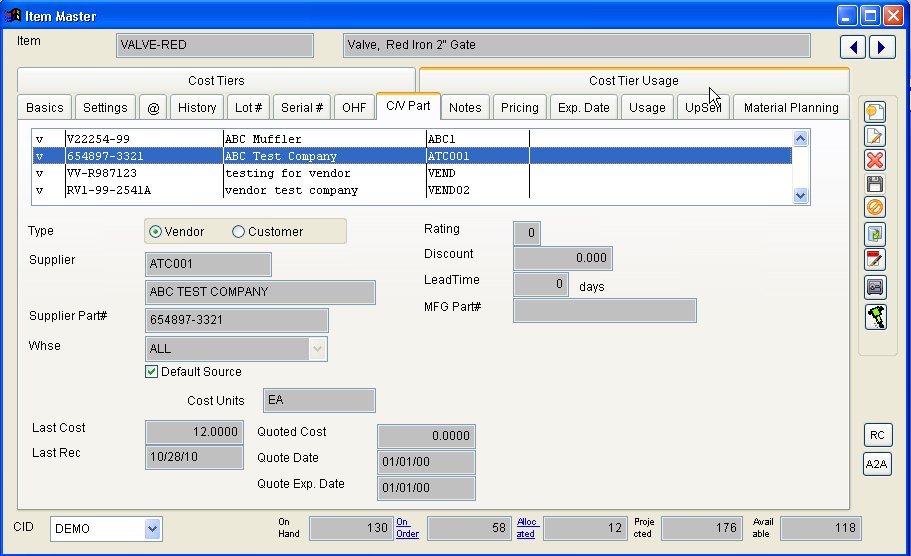Screen dimensions: 911x556
Task: Click the floppy disk save icon
Action: tap(875, 184)
